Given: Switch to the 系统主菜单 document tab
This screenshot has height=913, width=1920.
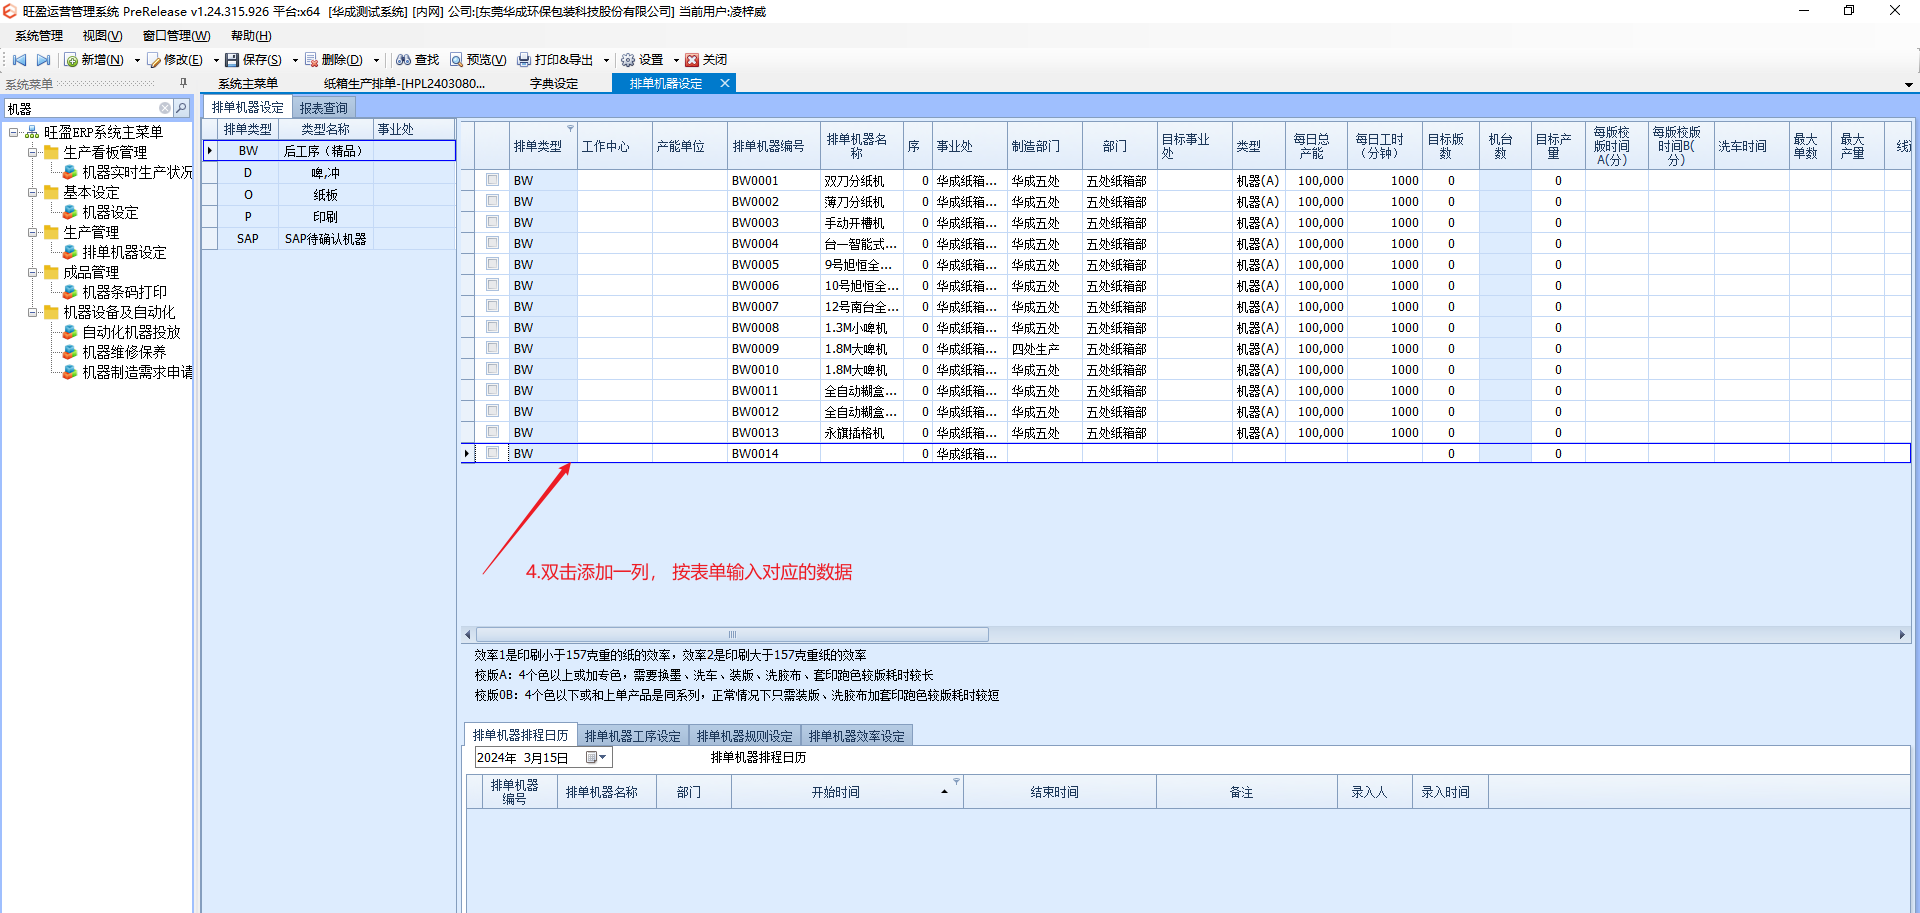Looking at the screenshot, I should [248, 84].
